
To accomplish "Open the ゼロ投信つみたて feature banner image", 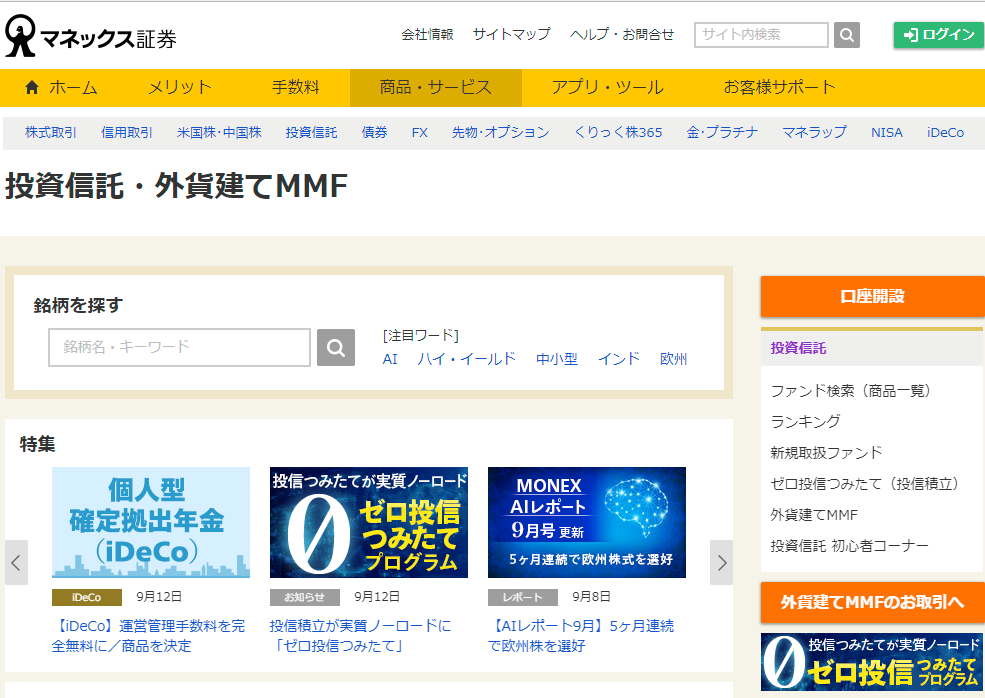I will 369,522.
